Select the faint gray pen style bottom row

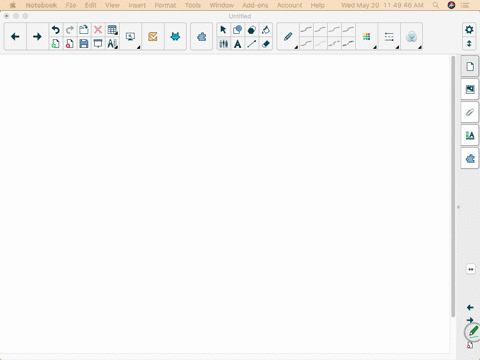(320, 44)
